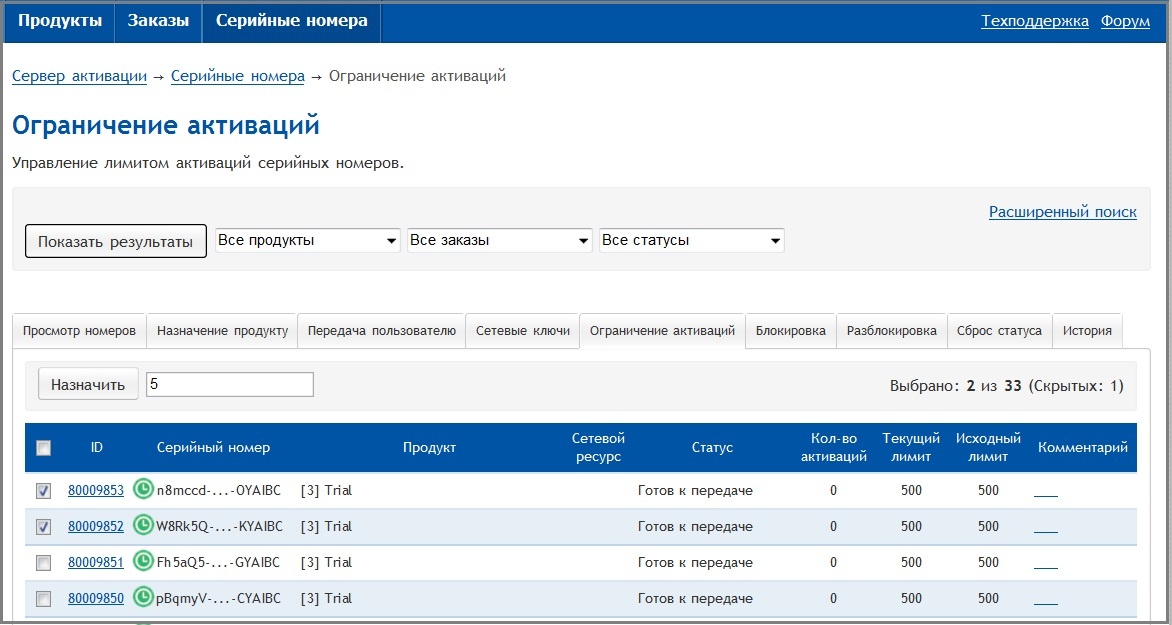The image size is (1172, 625).
Task: Click clock icon beside serial Fh5aQ5
Action: (143, 562)
